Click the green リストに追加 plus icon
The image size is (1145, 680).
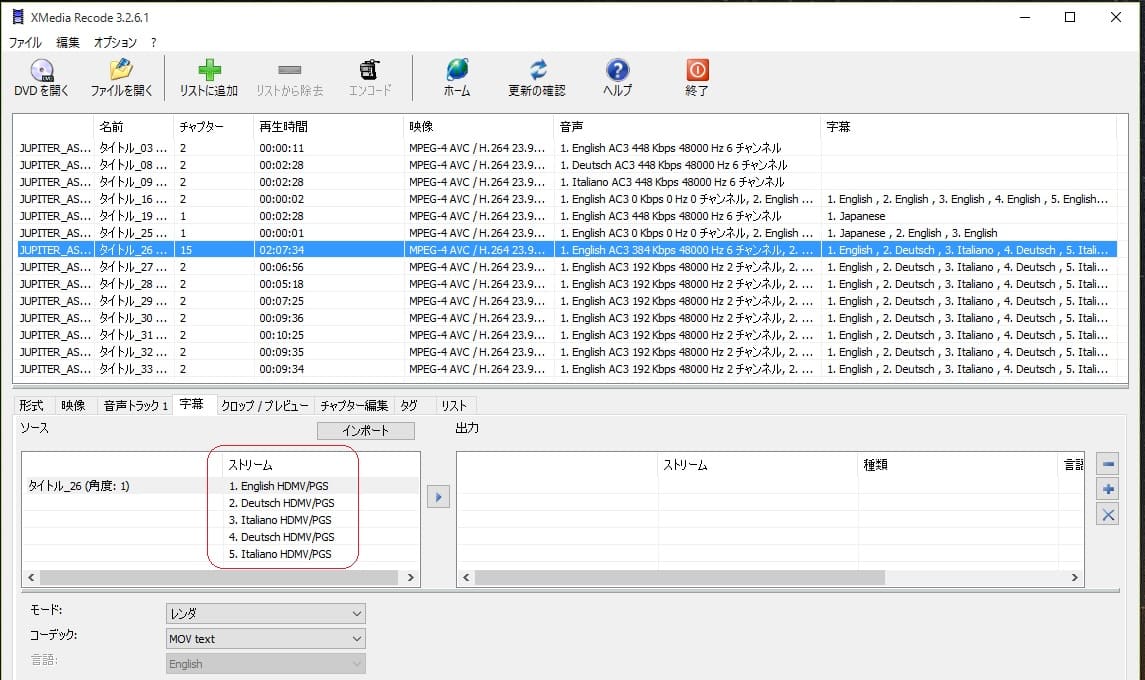(209, 71)
